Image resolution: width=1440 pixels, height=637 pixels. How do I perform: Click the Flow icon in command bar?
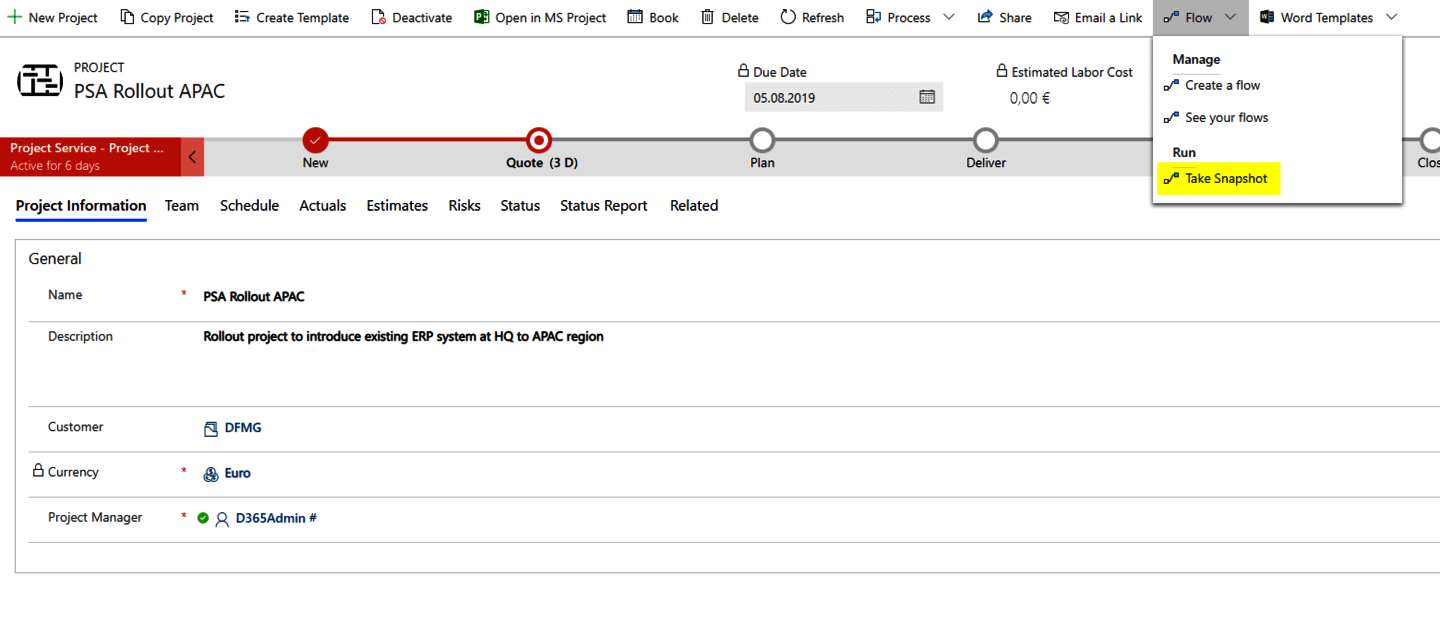click(1171, 17)
